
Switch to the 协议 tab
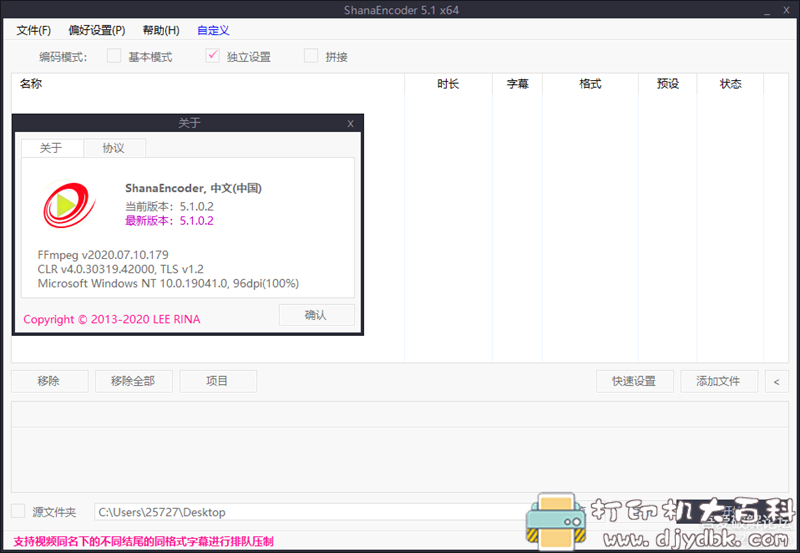point(114,148)
